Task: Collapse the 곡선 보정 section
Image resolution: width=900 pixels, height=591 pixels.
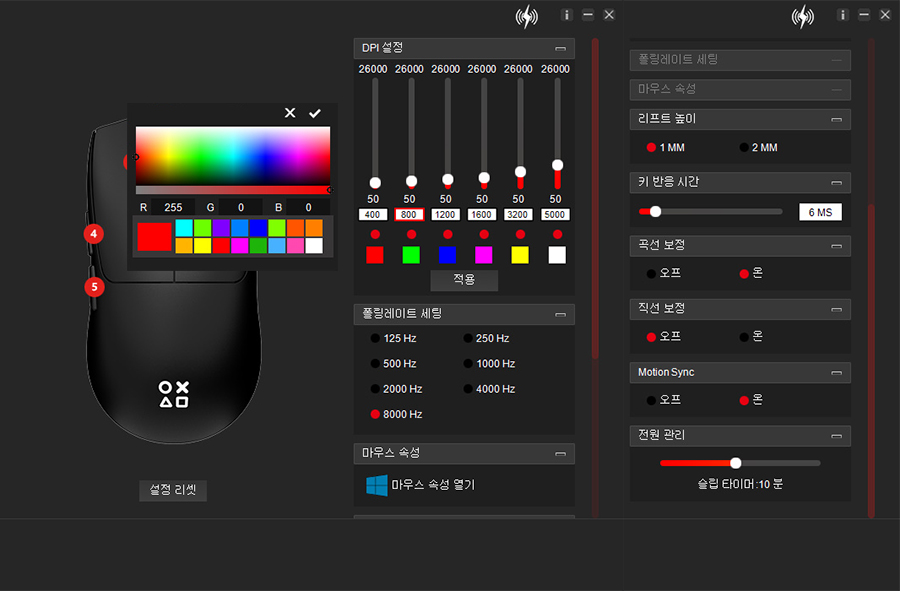Action: coord(837,246)
